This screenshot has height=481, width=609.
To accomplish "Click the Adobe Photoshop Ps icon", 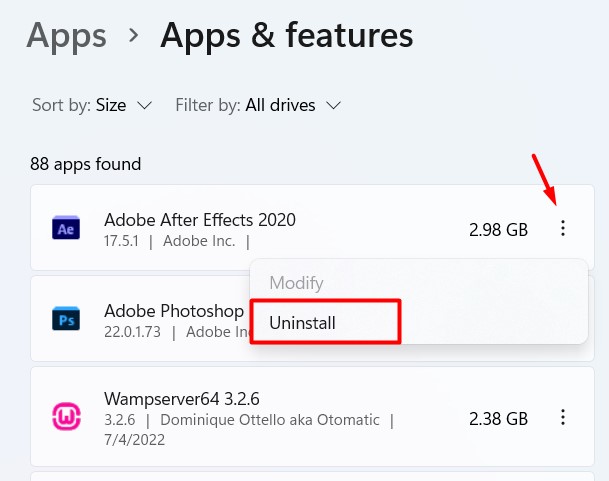I will pos(66,319).
